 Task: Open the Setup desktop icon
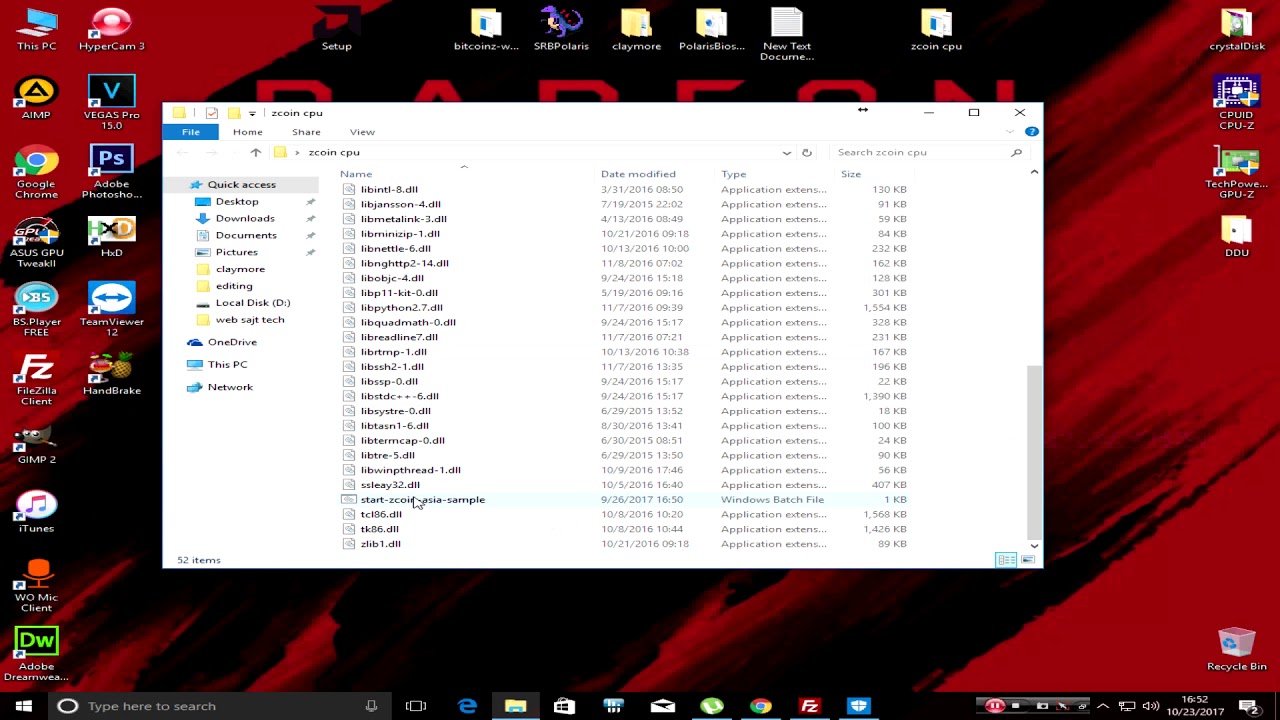tap(336, 29)
